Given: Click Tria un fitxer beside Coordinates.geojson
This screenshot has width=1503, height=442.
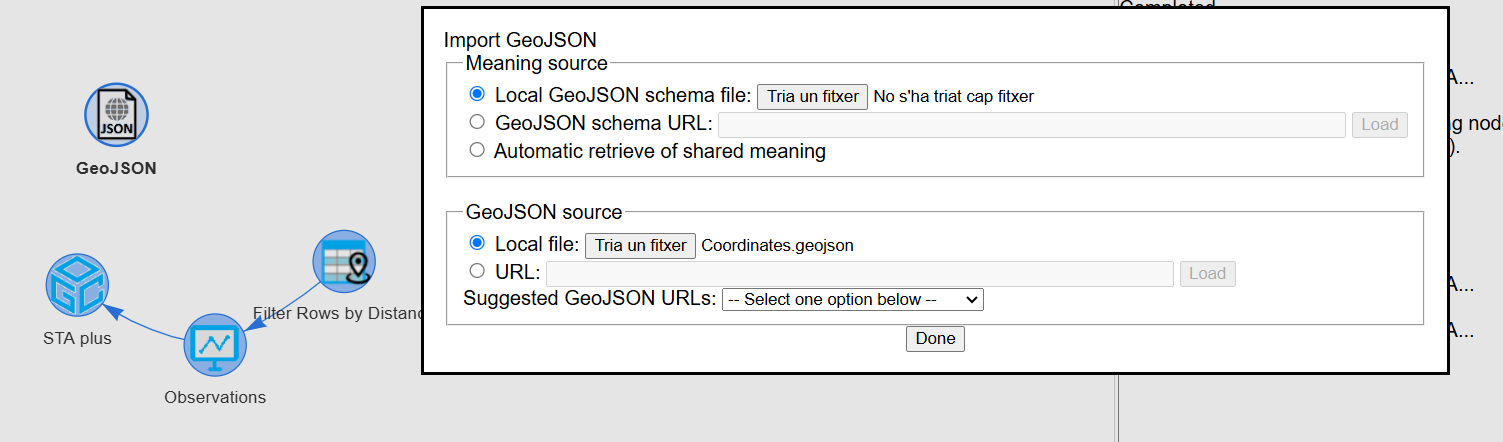Looking at the screenshot, I should (640, 245).
